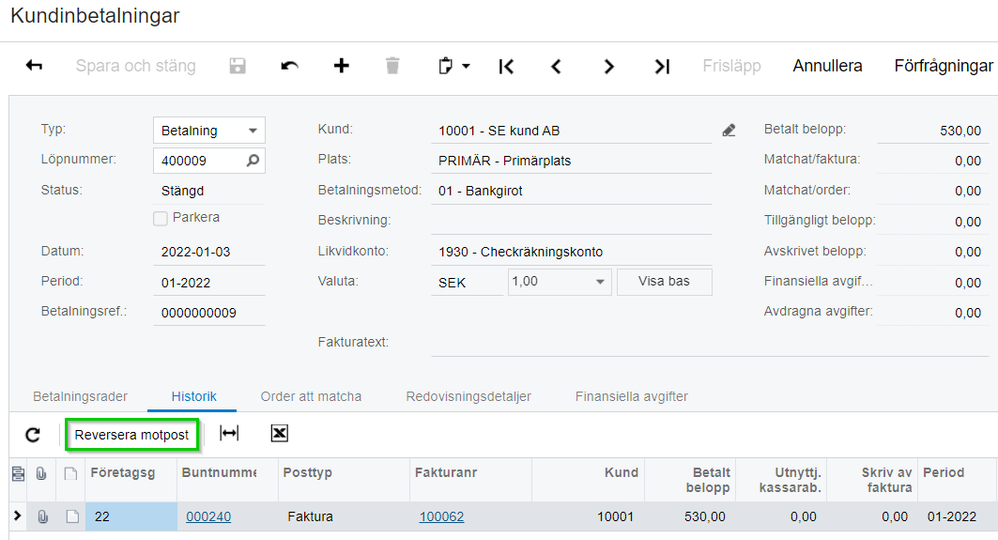998x540 pixels.
Task: Open the currency rate 1,00 dropdown
Action: point(559,281)
